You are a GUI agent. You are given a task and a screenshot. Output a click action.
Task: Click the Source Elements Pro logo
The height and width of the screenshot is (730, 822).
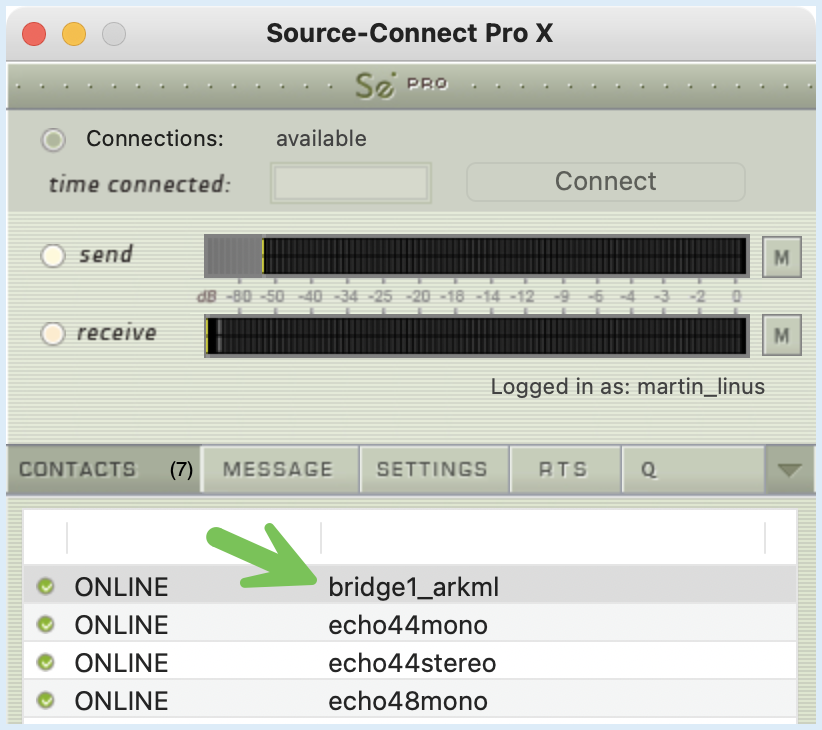[x=402, y=86]
